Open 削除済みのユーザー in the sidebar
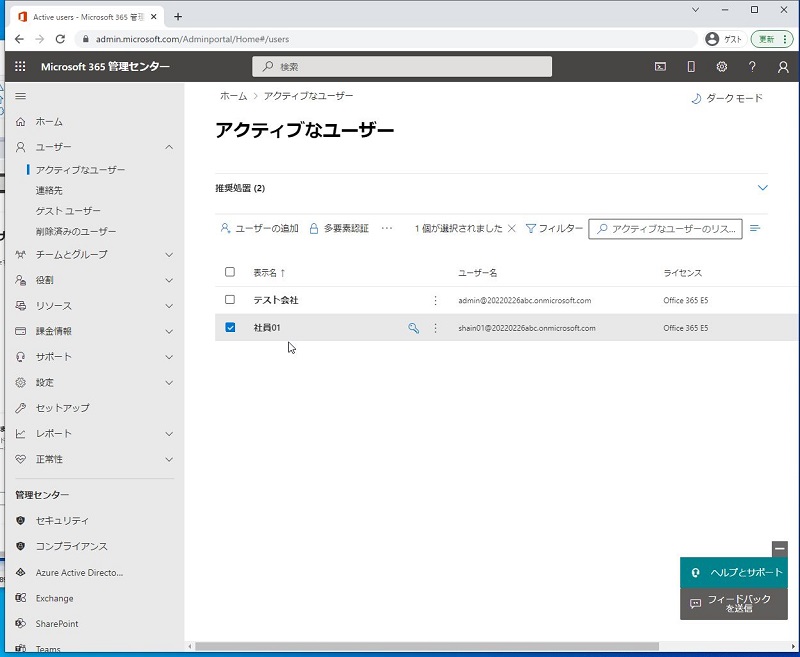 76,231
